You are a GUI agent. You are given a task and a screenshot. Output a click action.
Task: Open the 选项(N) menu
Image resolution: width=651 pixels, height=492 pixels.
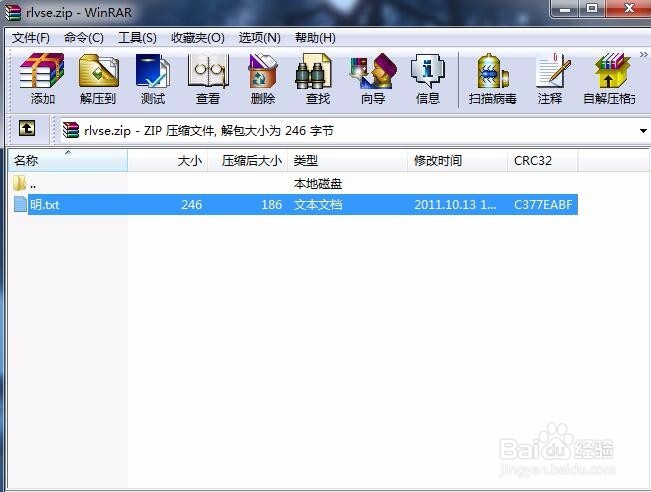pyautogui.click(x=259, y=38)
